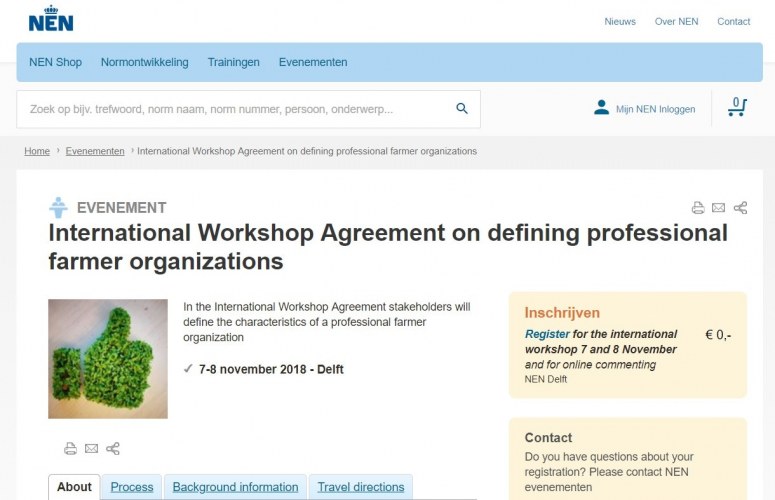Click the share icon below the thumbs-up image
The image size is (775, 500).
[x=113, y=449]
